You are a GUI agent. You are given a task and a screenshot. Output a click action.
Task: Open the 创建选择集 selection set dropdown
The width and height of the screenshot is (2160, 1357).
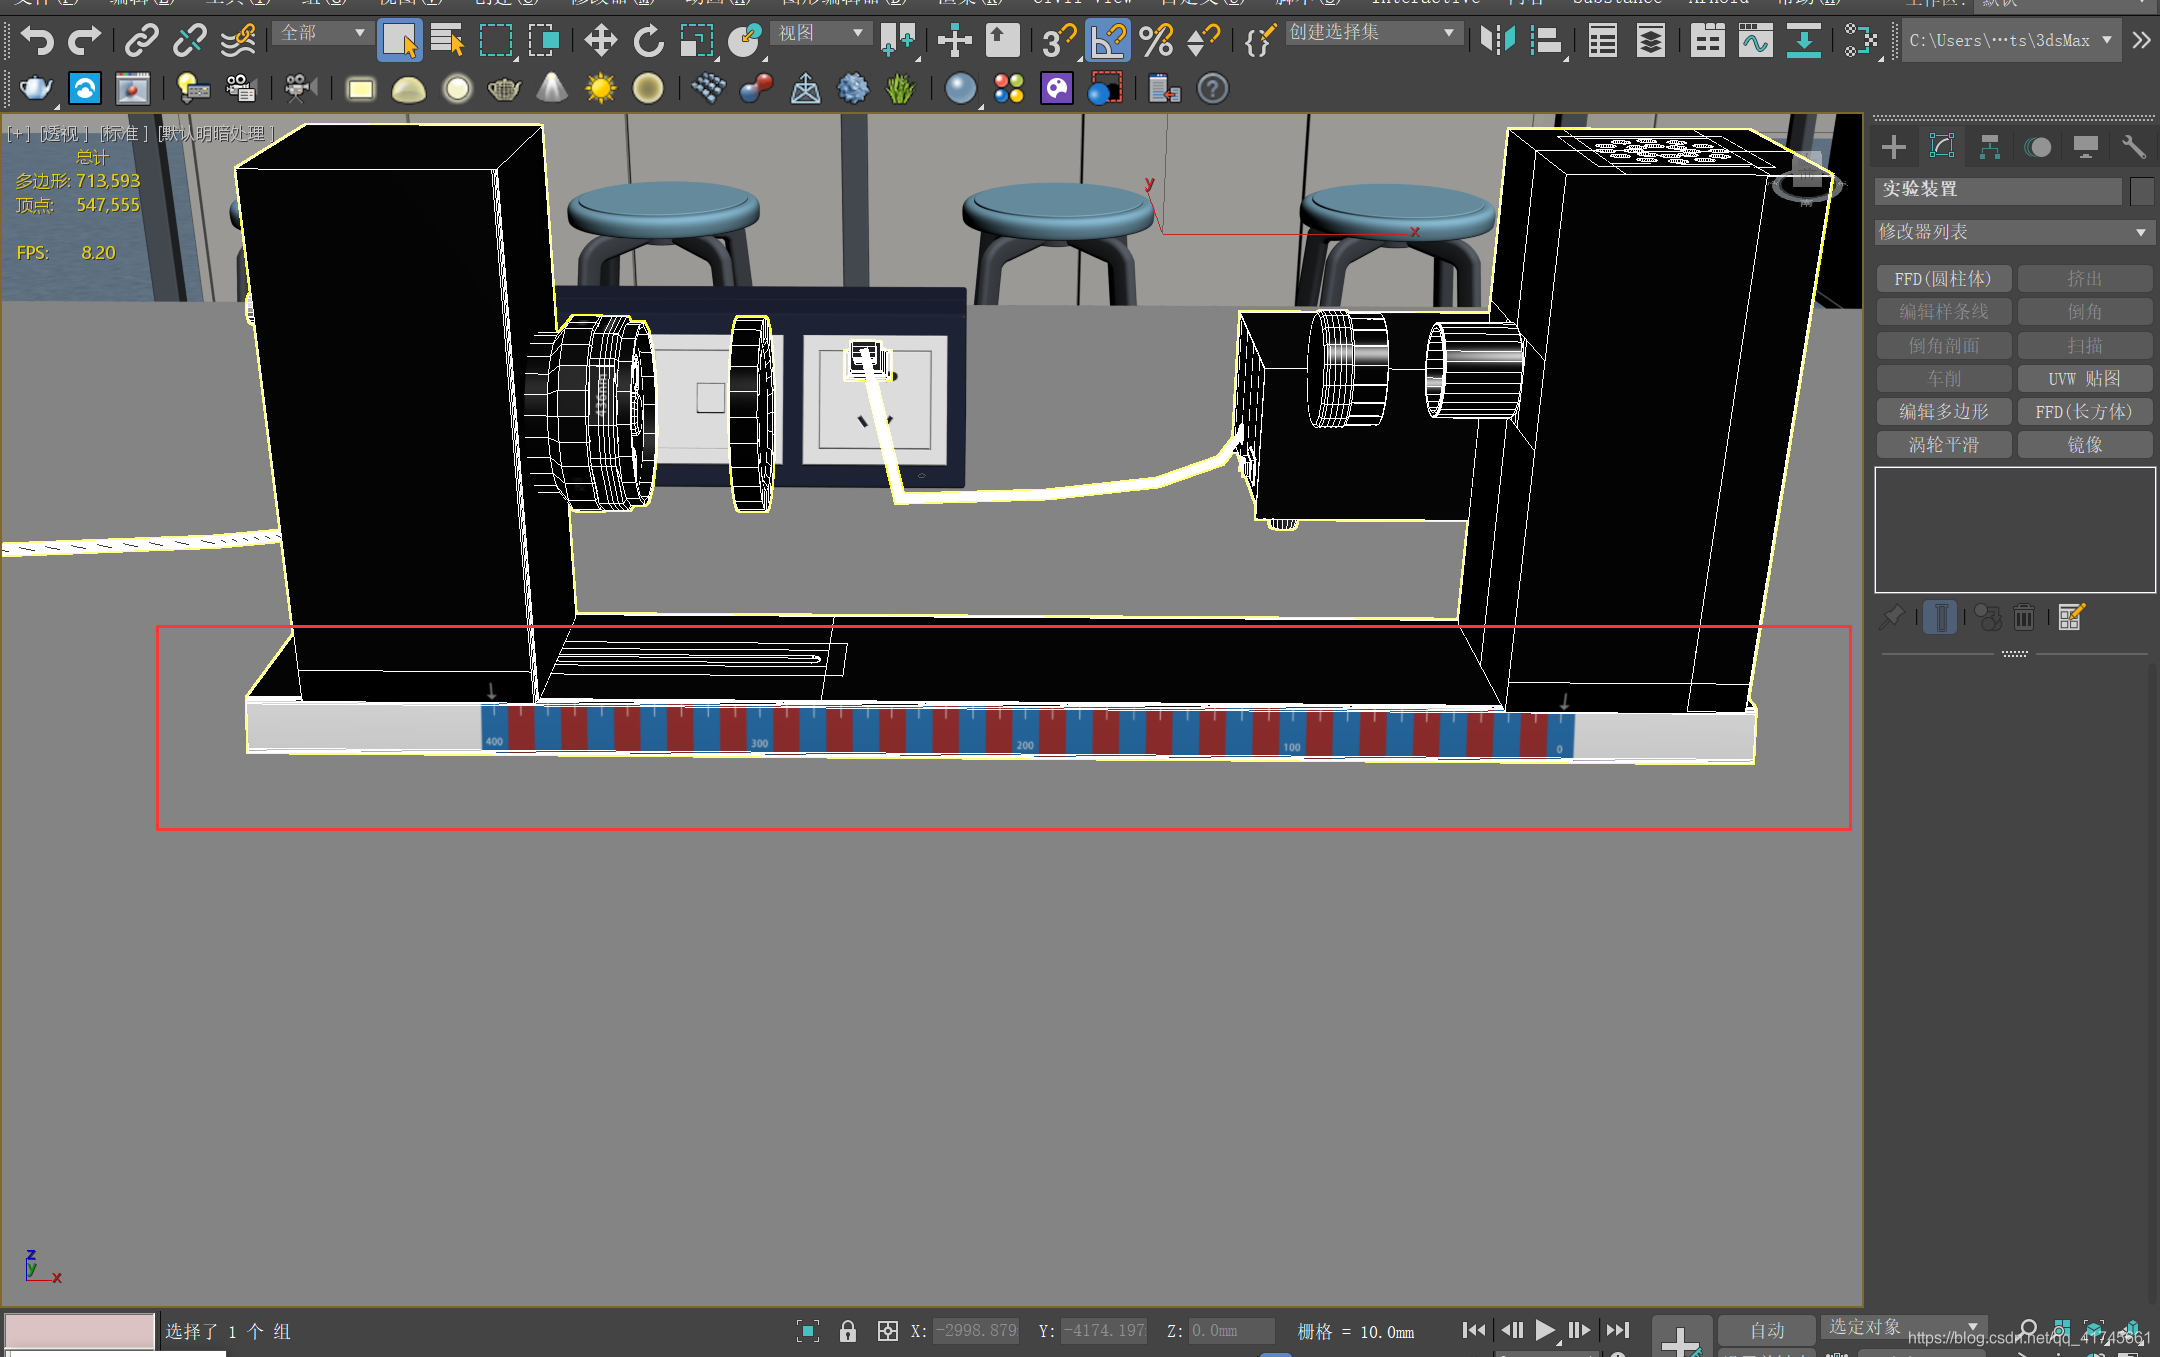pyautogui.click(x=1448, y=33)
